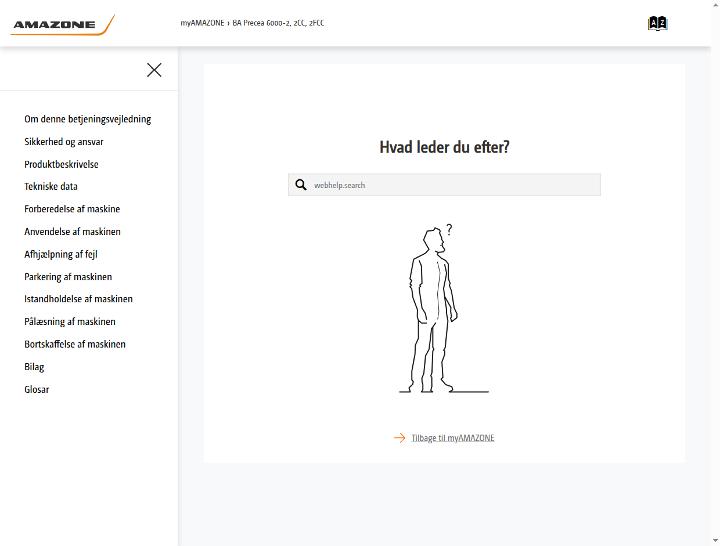Click the magnifying glass search icon
Image resolution: width=720 pixels, height=546 pixels.
click(301, 185)
